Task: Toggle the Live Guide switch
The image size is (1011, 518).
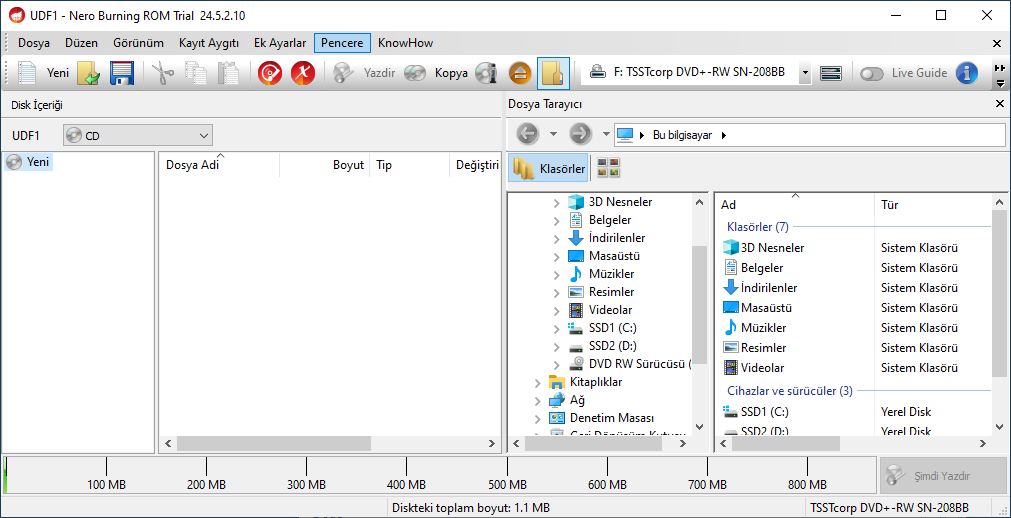Action: coord(872,73)
